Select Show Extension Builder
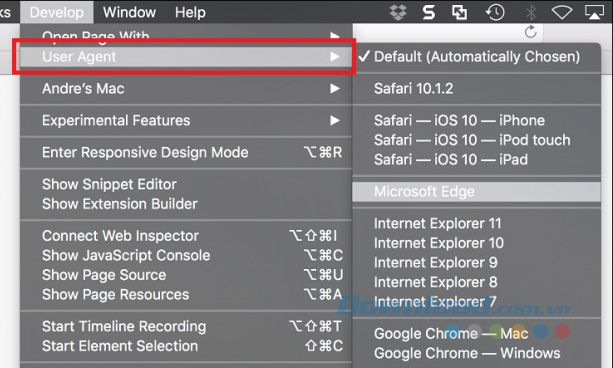This screenshot has width=613, height=368. tap(186, 204)
